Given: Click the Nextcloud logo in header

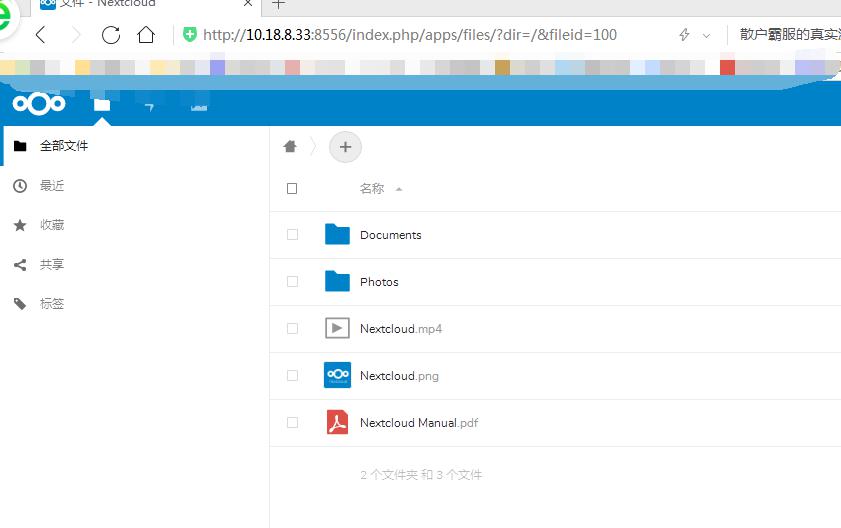Looking at the screenshot, I should tap(39, 104).
